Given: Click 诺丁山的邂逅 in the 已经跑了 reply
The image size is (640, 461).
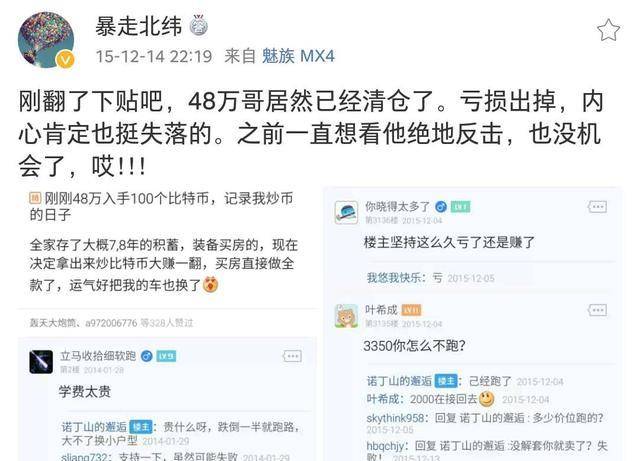Looking at the screenshot, I should coord(399,381).
